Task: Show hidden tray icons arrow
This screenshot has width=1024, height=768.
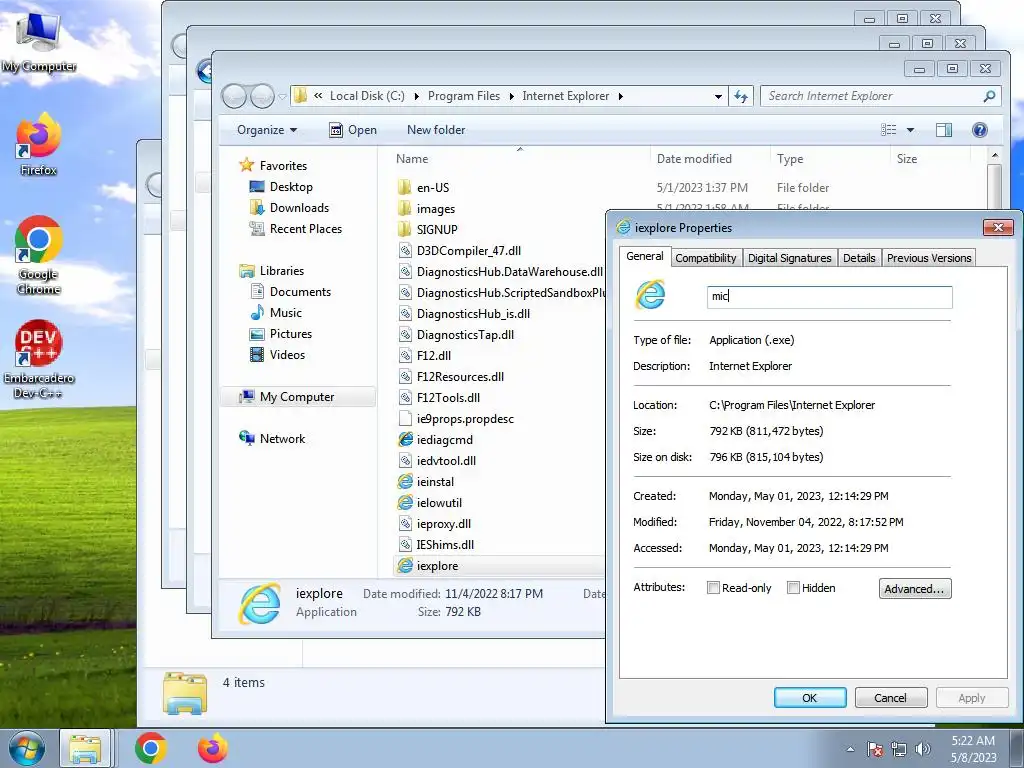Action: coord(850,749)
